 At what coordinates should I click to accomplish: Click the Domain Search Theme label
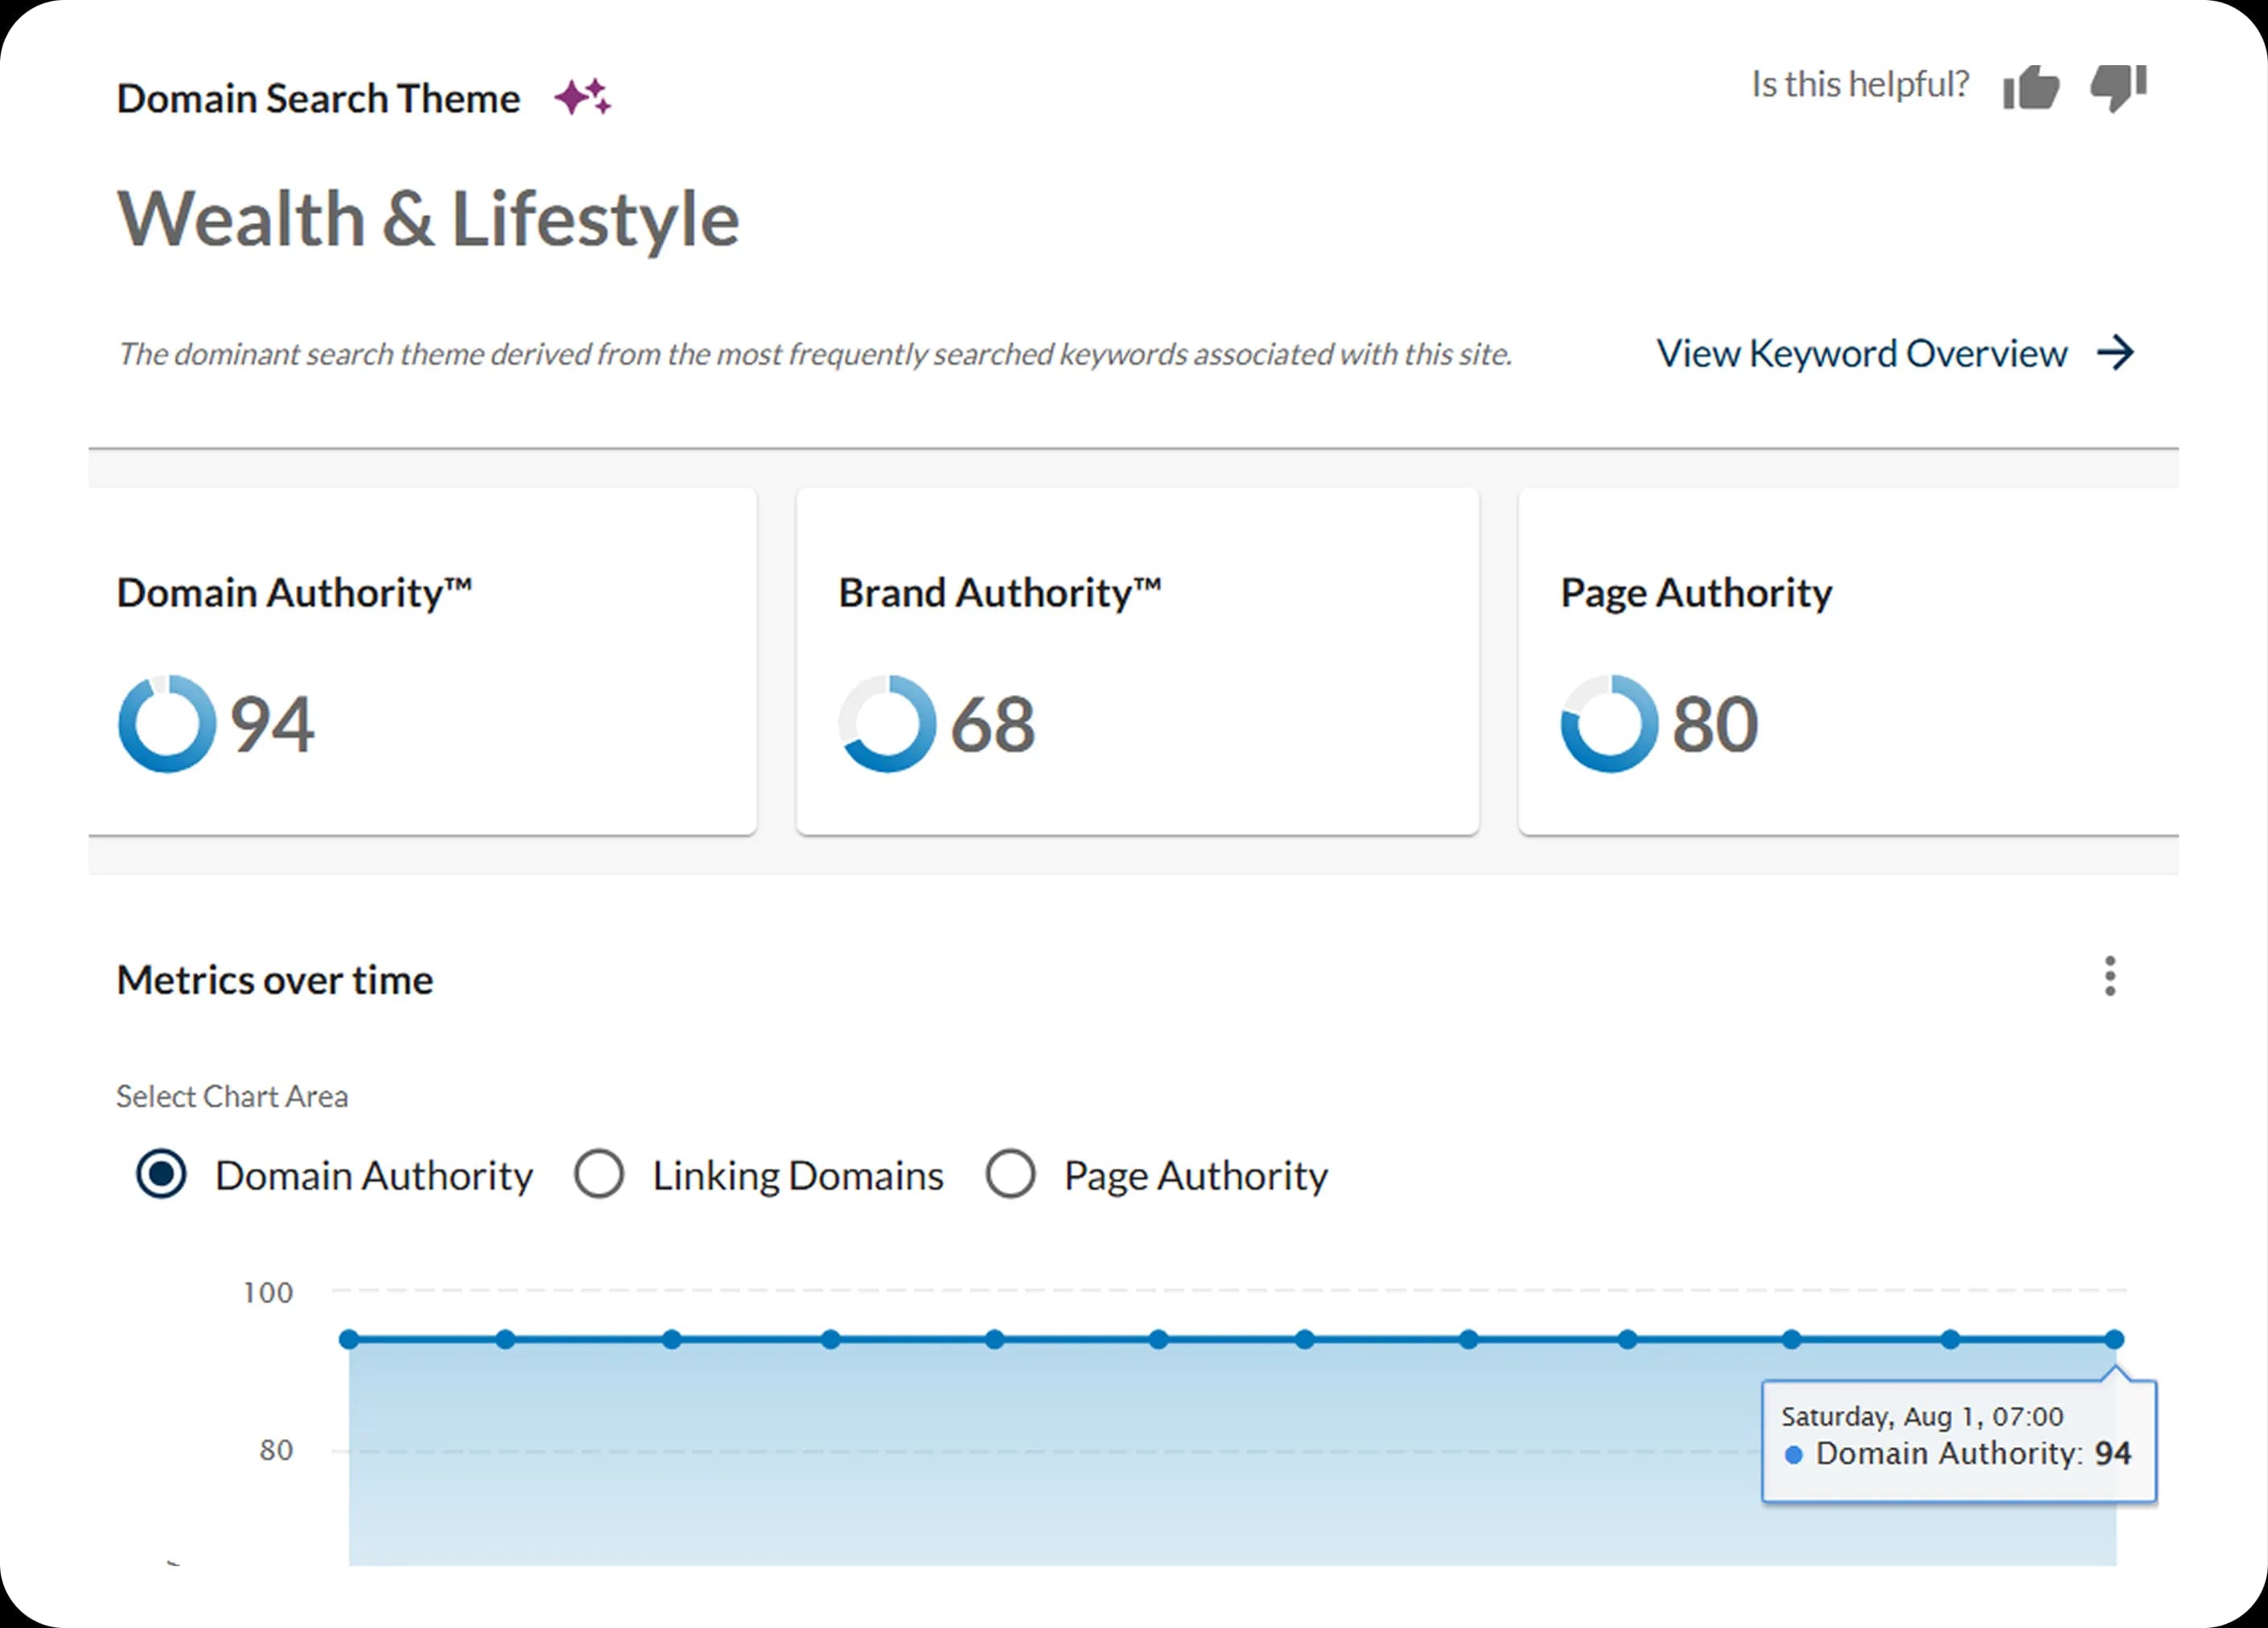pyautogui.click(x=318, y=98)
